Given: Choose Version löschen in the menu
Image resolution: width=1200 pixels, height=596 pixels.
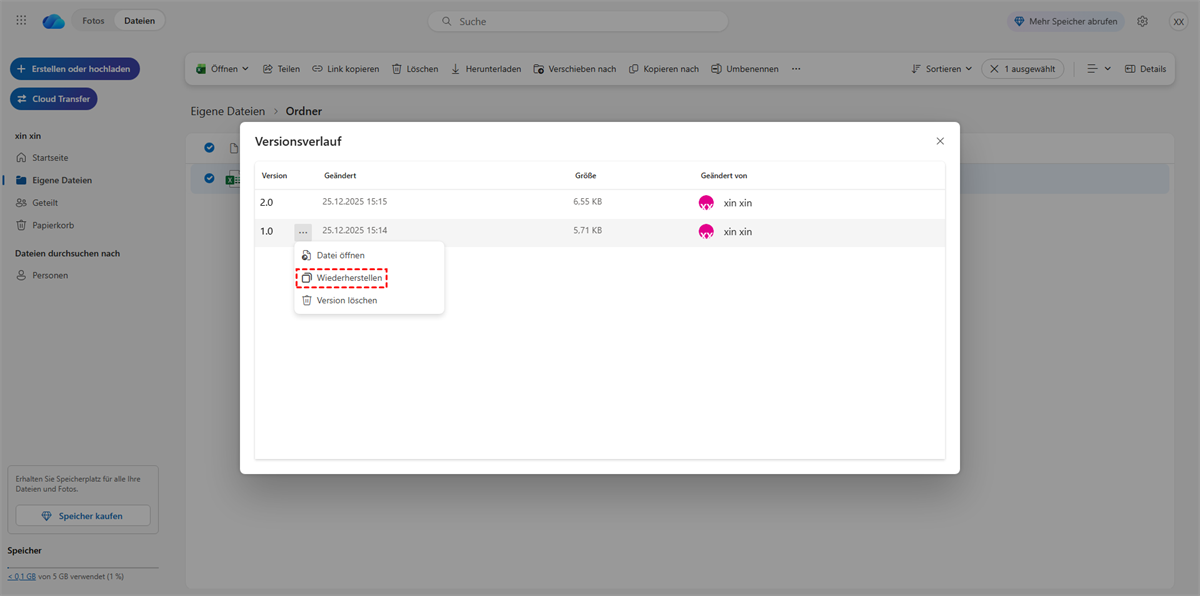Looking at the screenshot, I should click(346, 300).
